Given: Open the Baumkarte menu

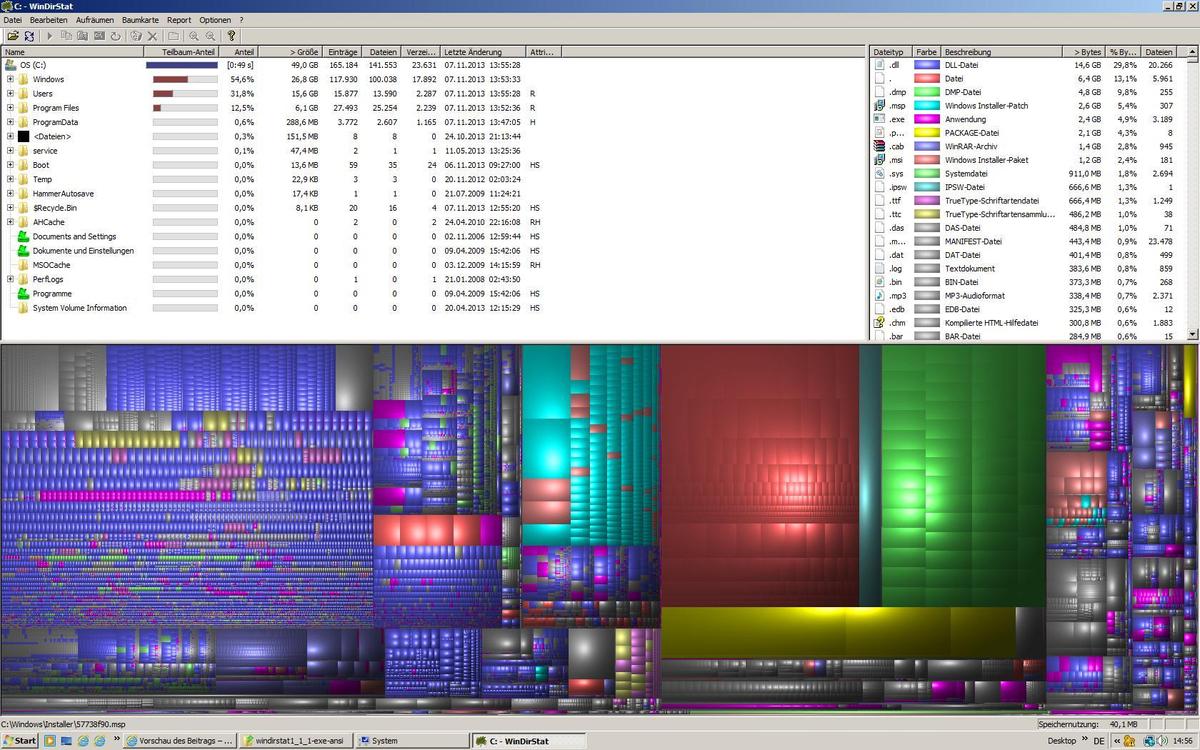Looking at the screenshot, I should [x=141, y=20].
